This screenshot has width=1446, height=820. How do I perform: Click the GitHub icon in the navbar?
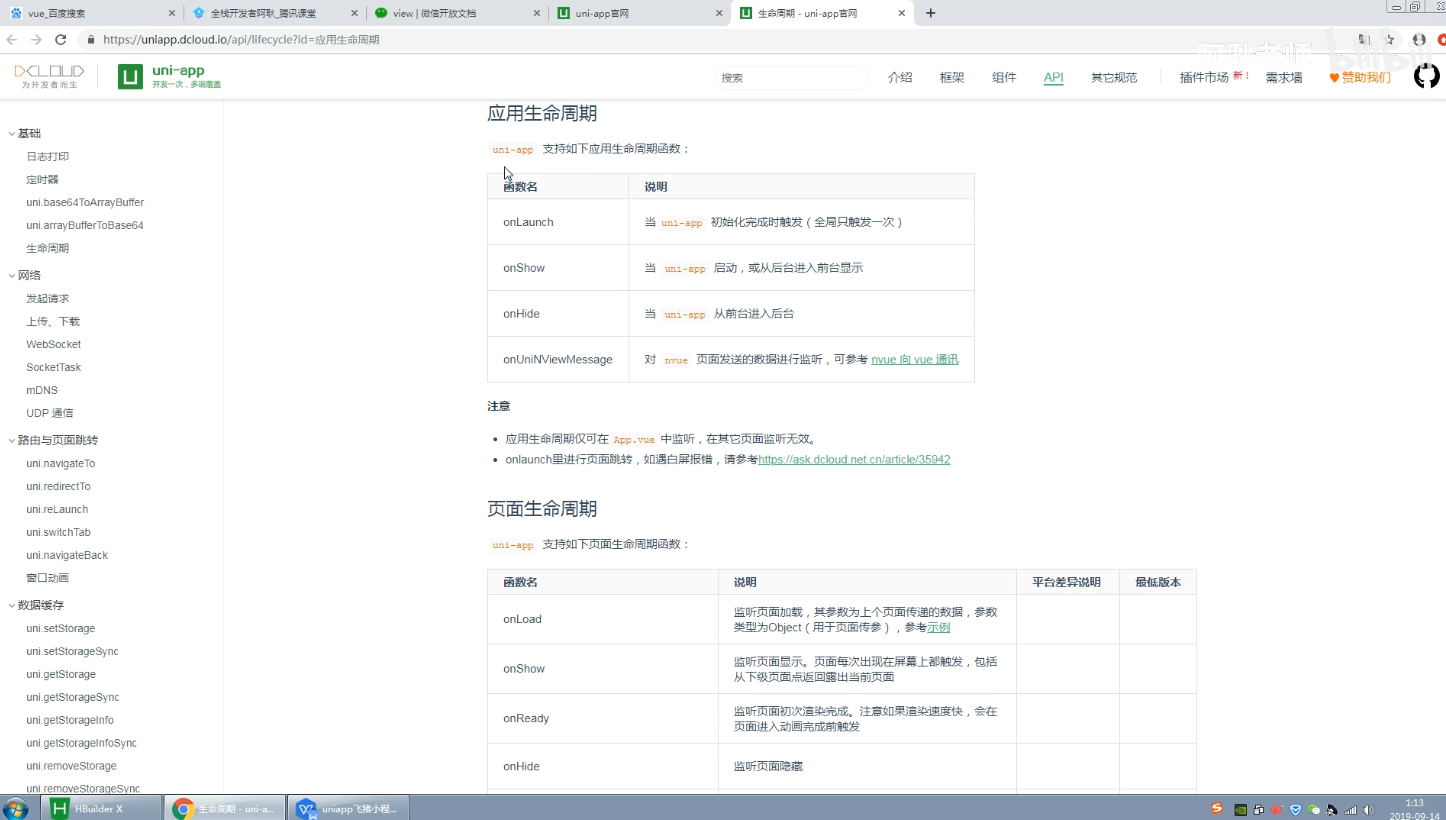[1426, 75]
